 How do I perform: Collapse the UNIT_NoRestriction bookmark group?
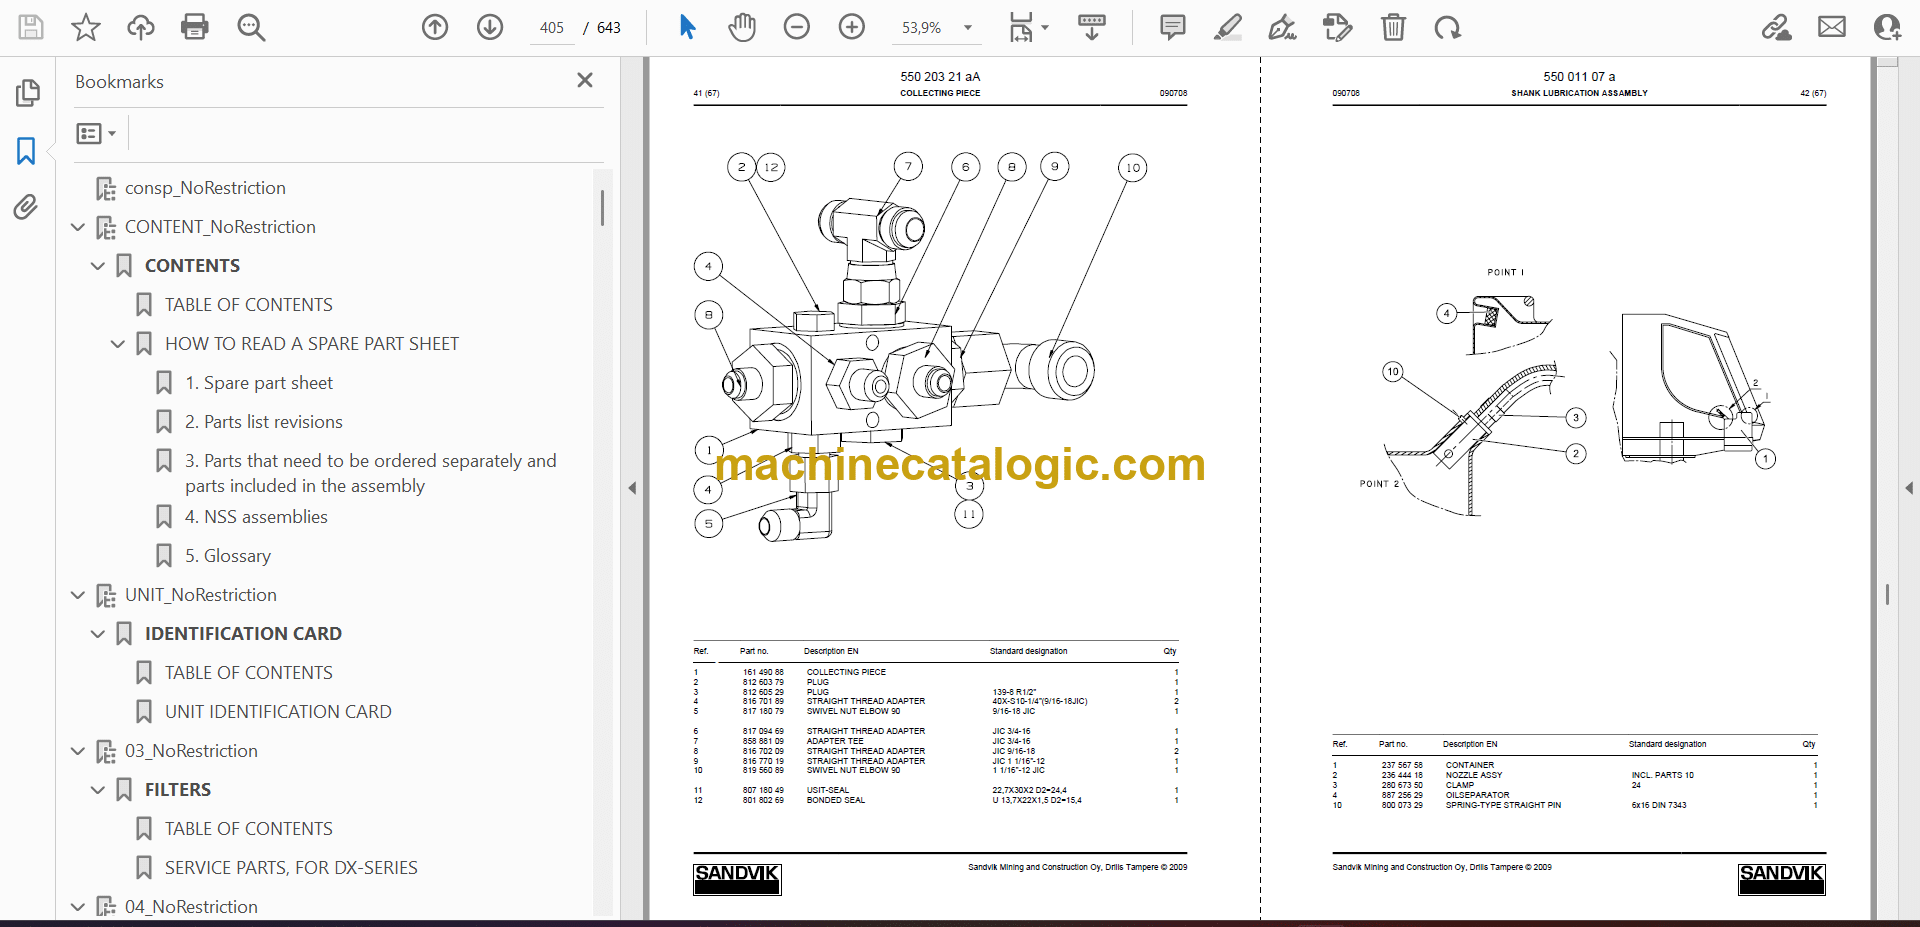pos(78,595)
